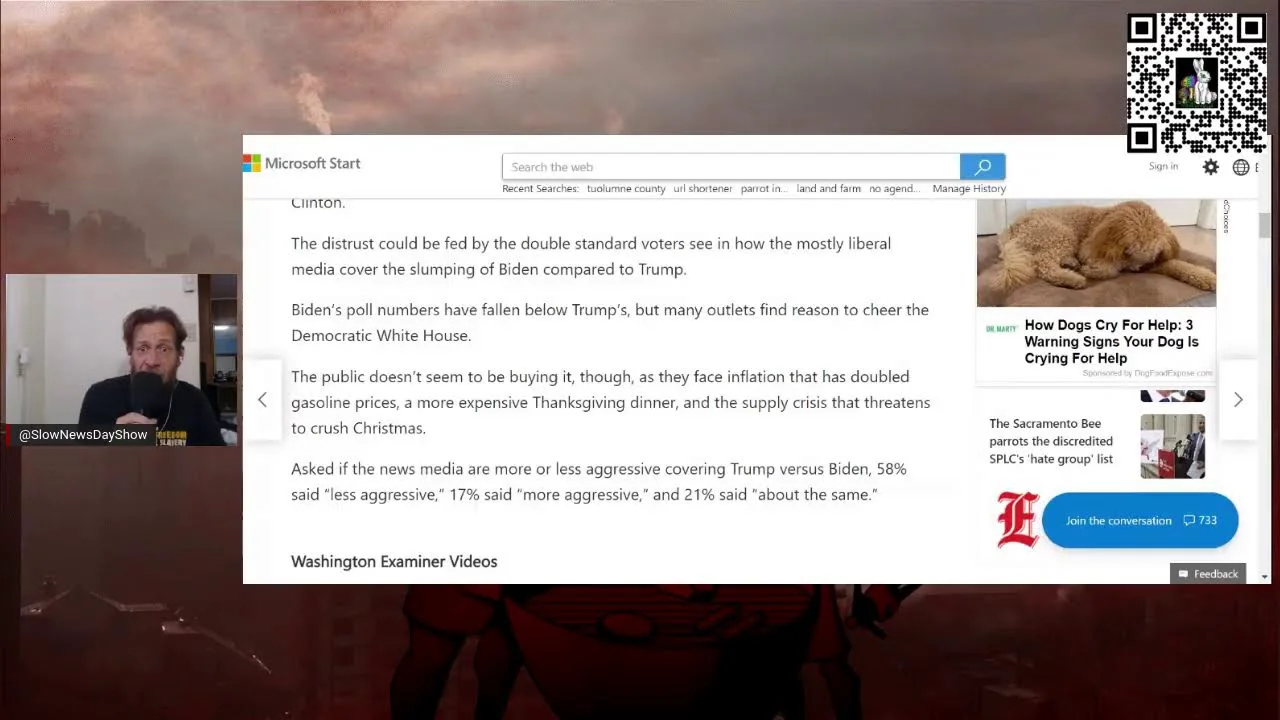The height and width of the screenshot is (720, 1280).
Task: Click the Microsoft Start logo
Action: 302,163
